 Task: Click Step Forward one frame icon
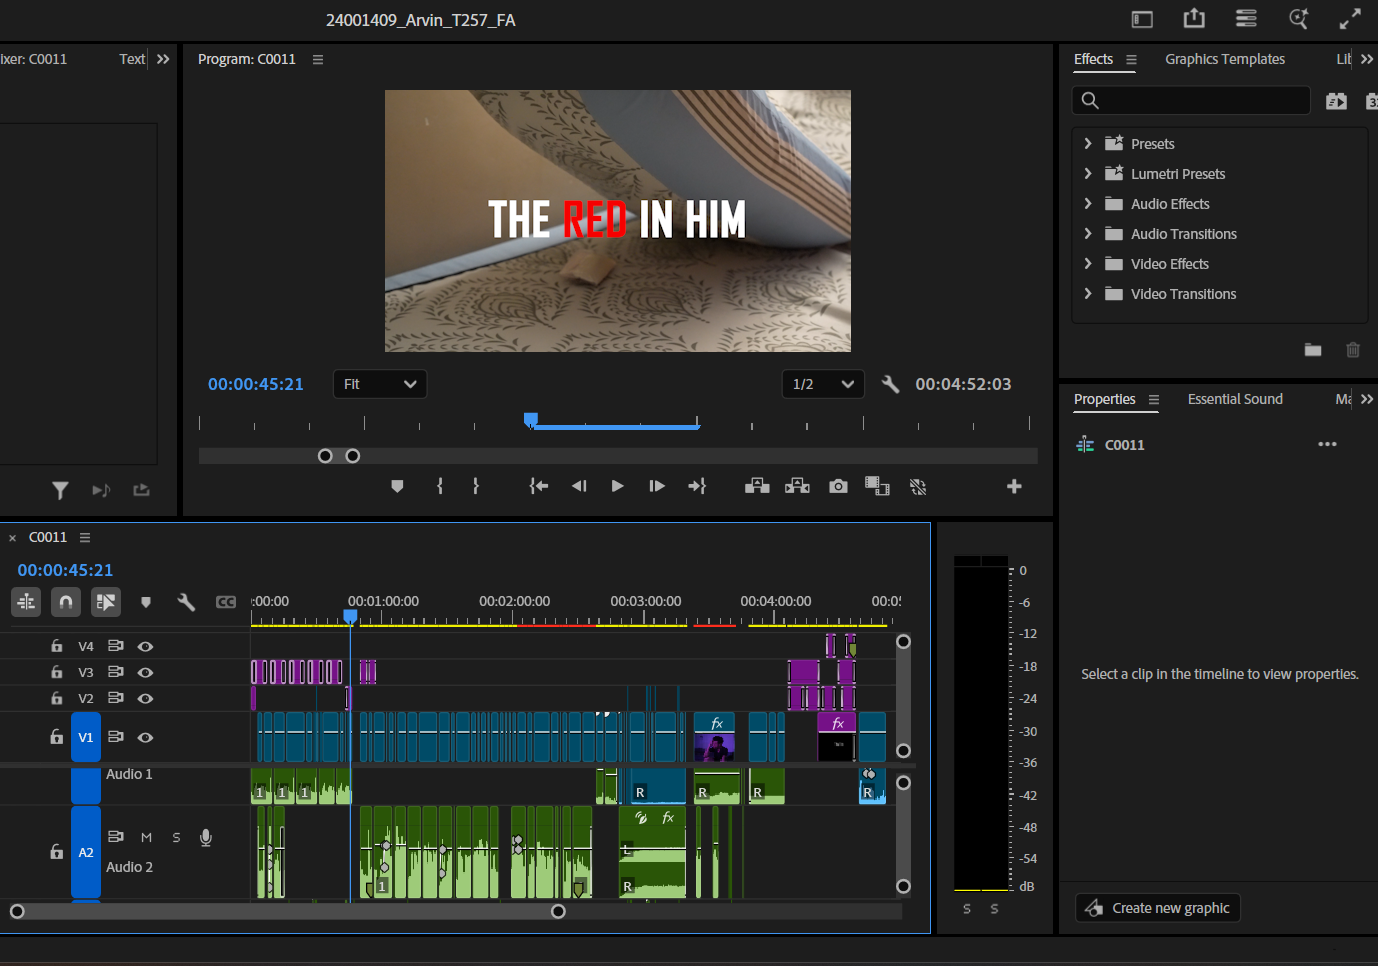[x=656, y=486]
